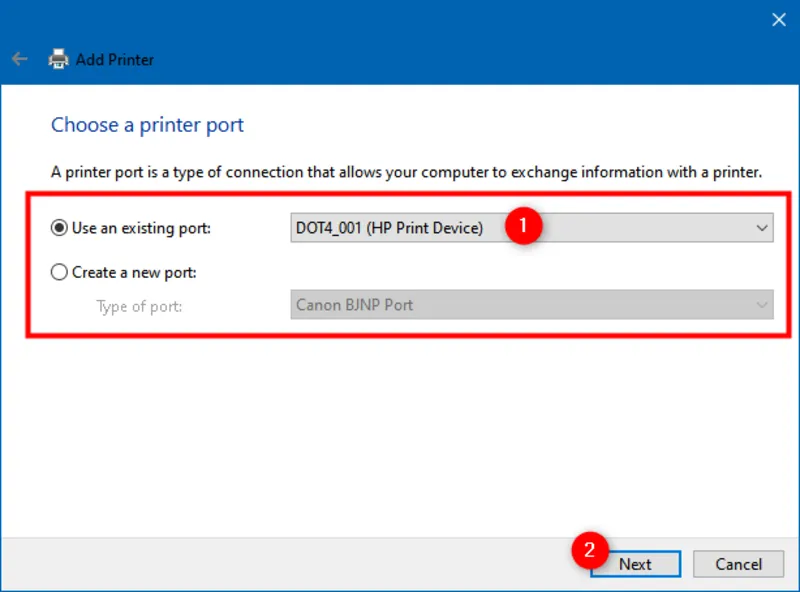This screenshot has width=800, height=592.
Task: Click the Add Printer printer icon
Action: [58, 59]
